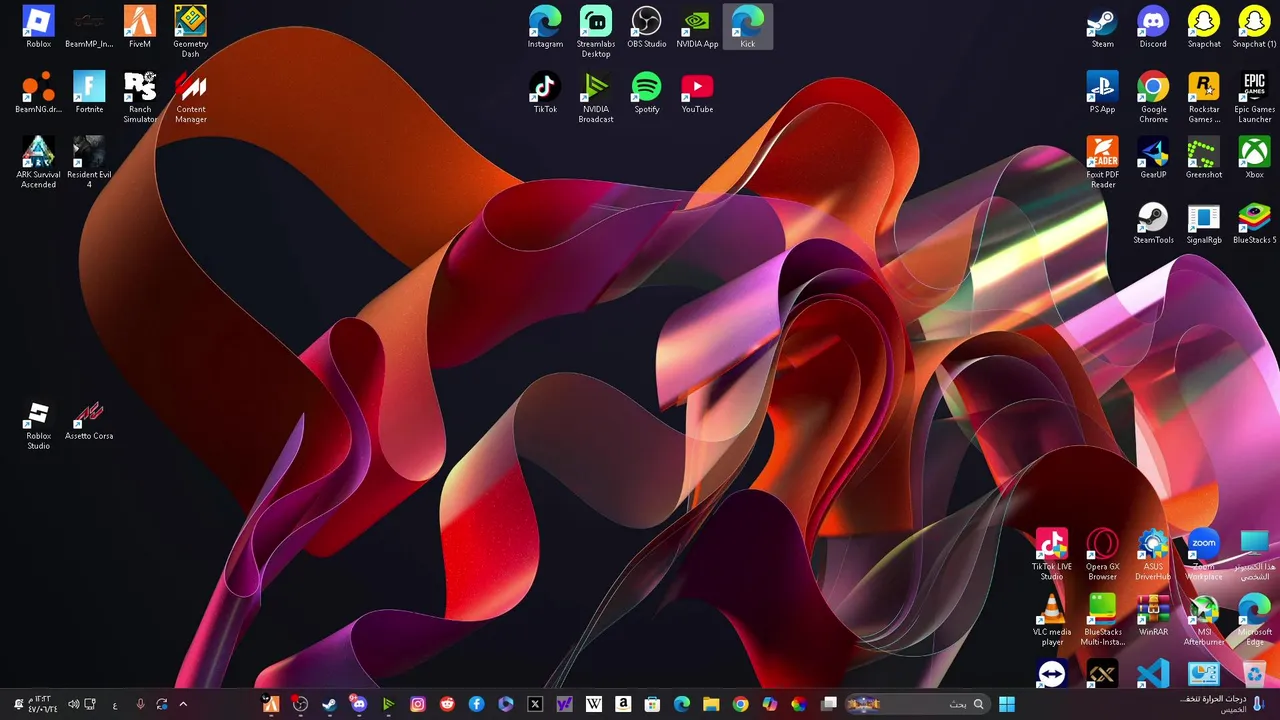Open the YouTube desktop shortcut
This screenshot has height=720, width=1280.
(x=697, y=92)
